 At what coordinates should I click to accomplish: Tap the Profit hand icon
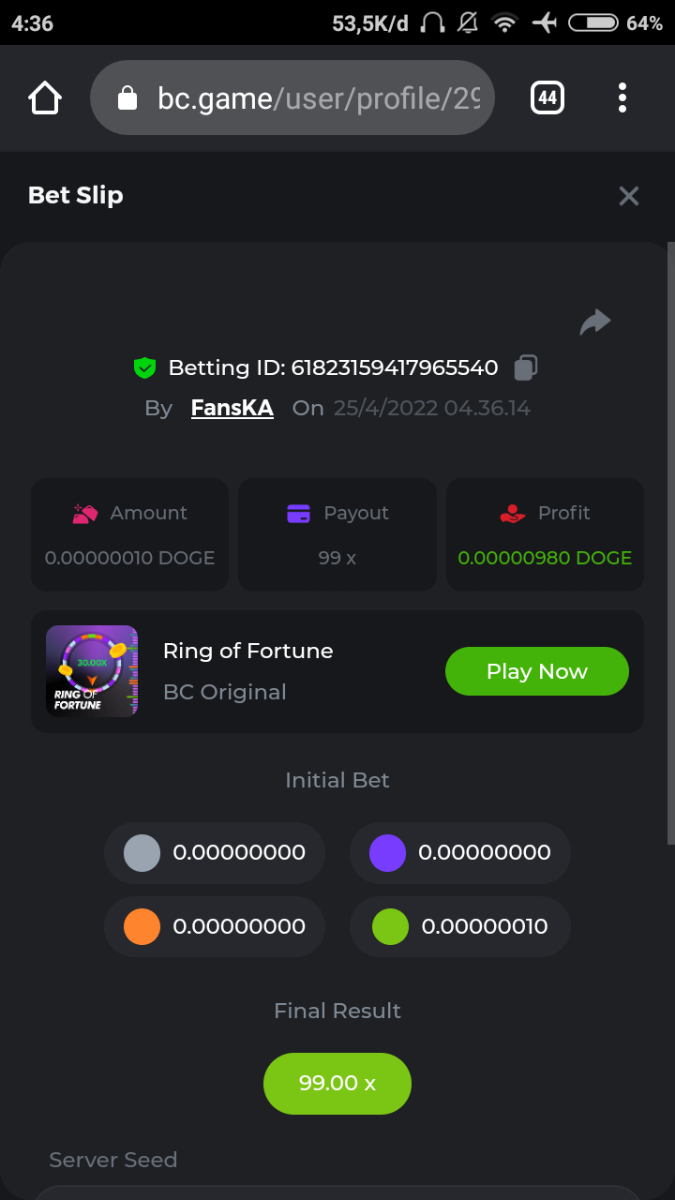512,513
